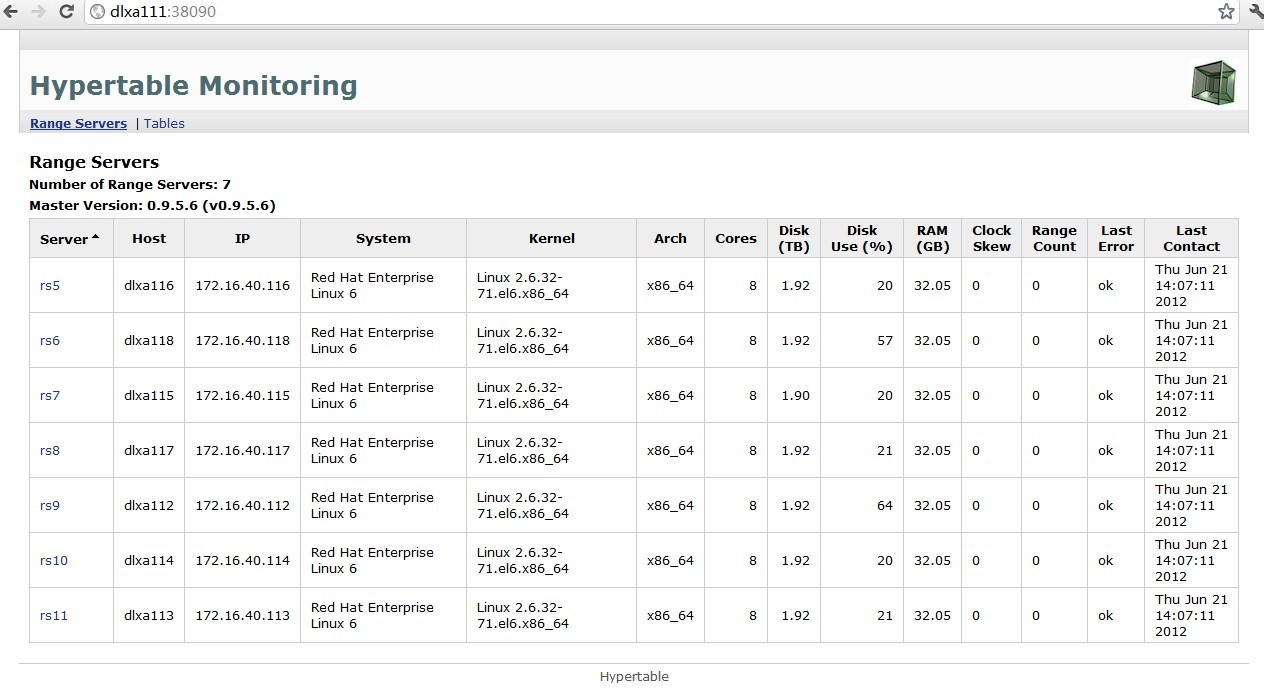Switch to the Tables tab
This screenshot has width=1264, height=699.
click(x=164, y=124)
